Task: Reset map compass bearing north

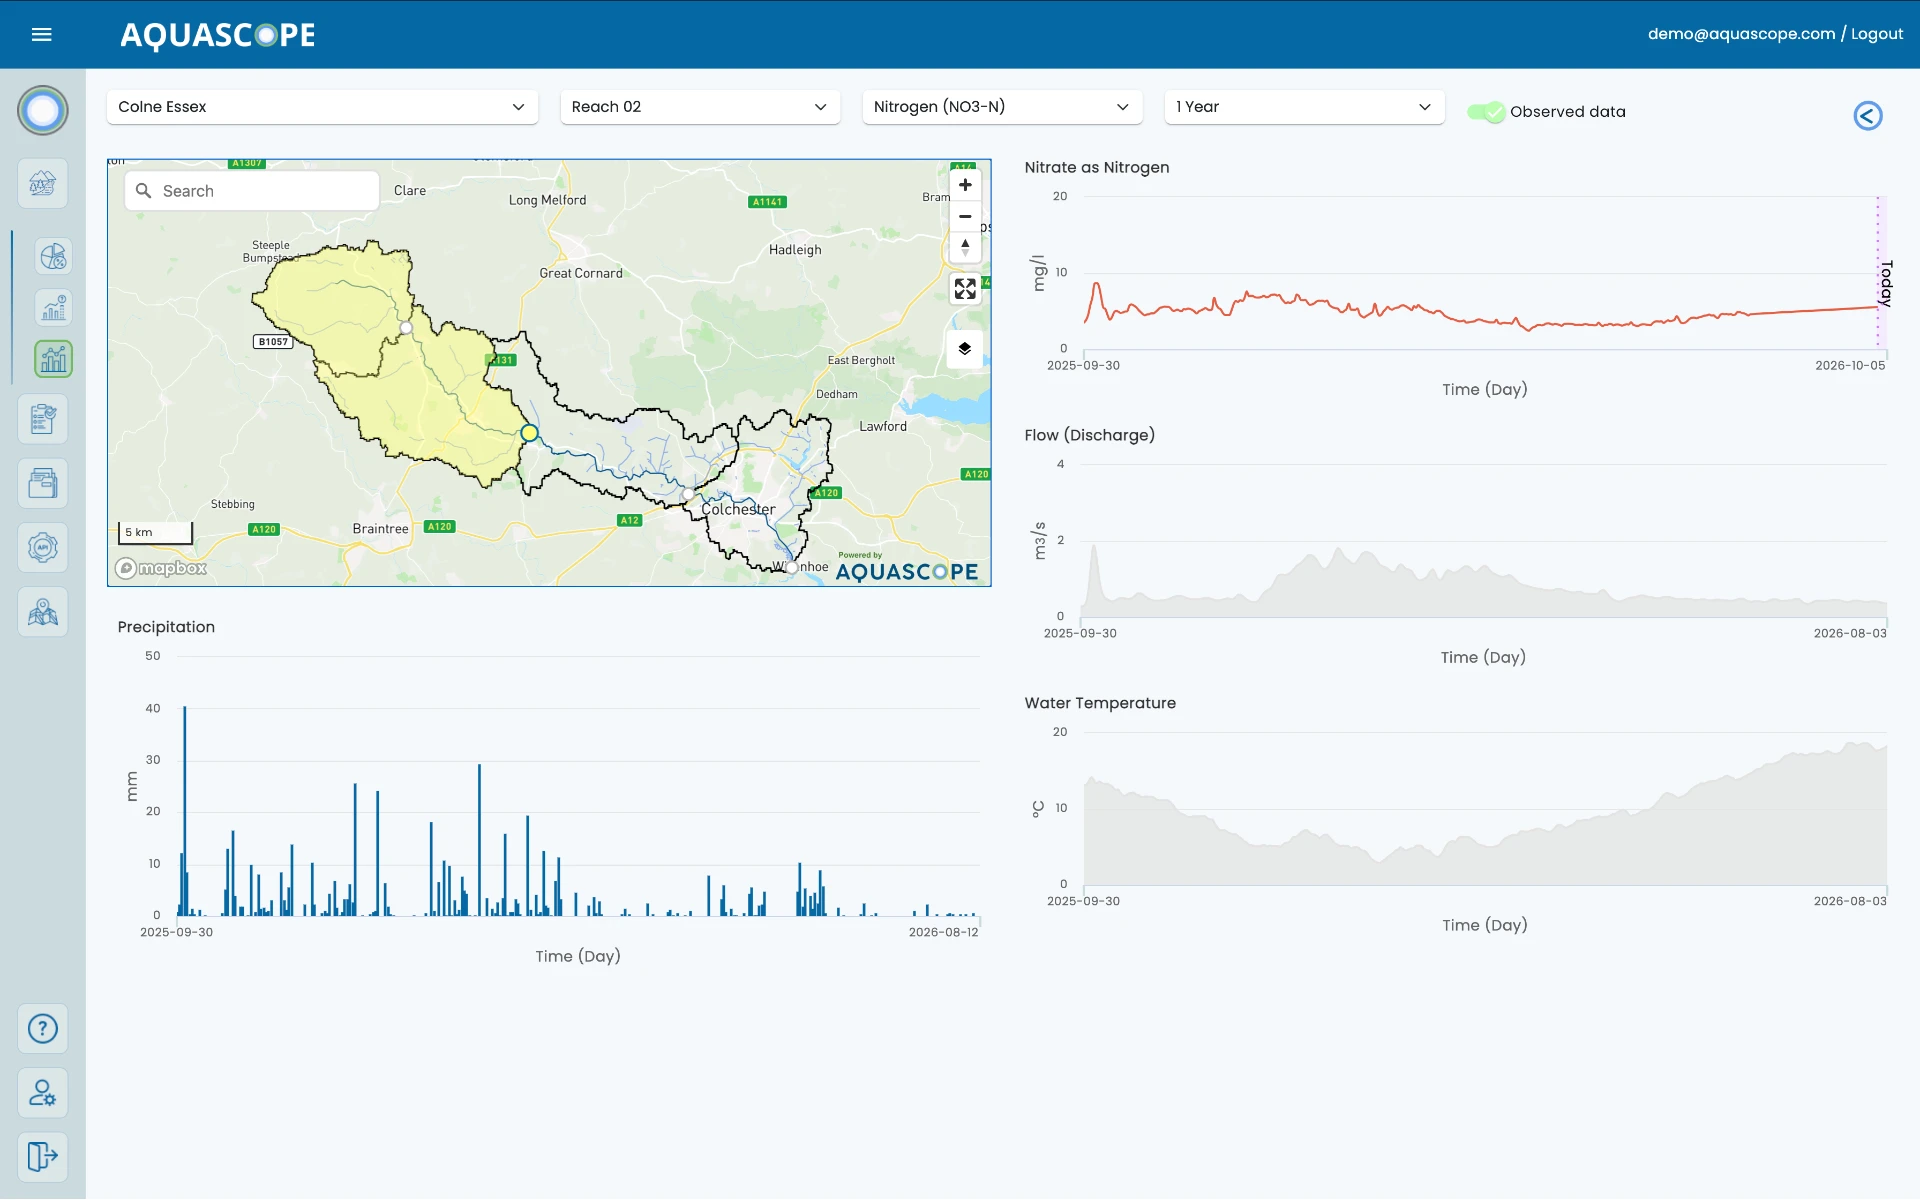Action: pos(965,247)
